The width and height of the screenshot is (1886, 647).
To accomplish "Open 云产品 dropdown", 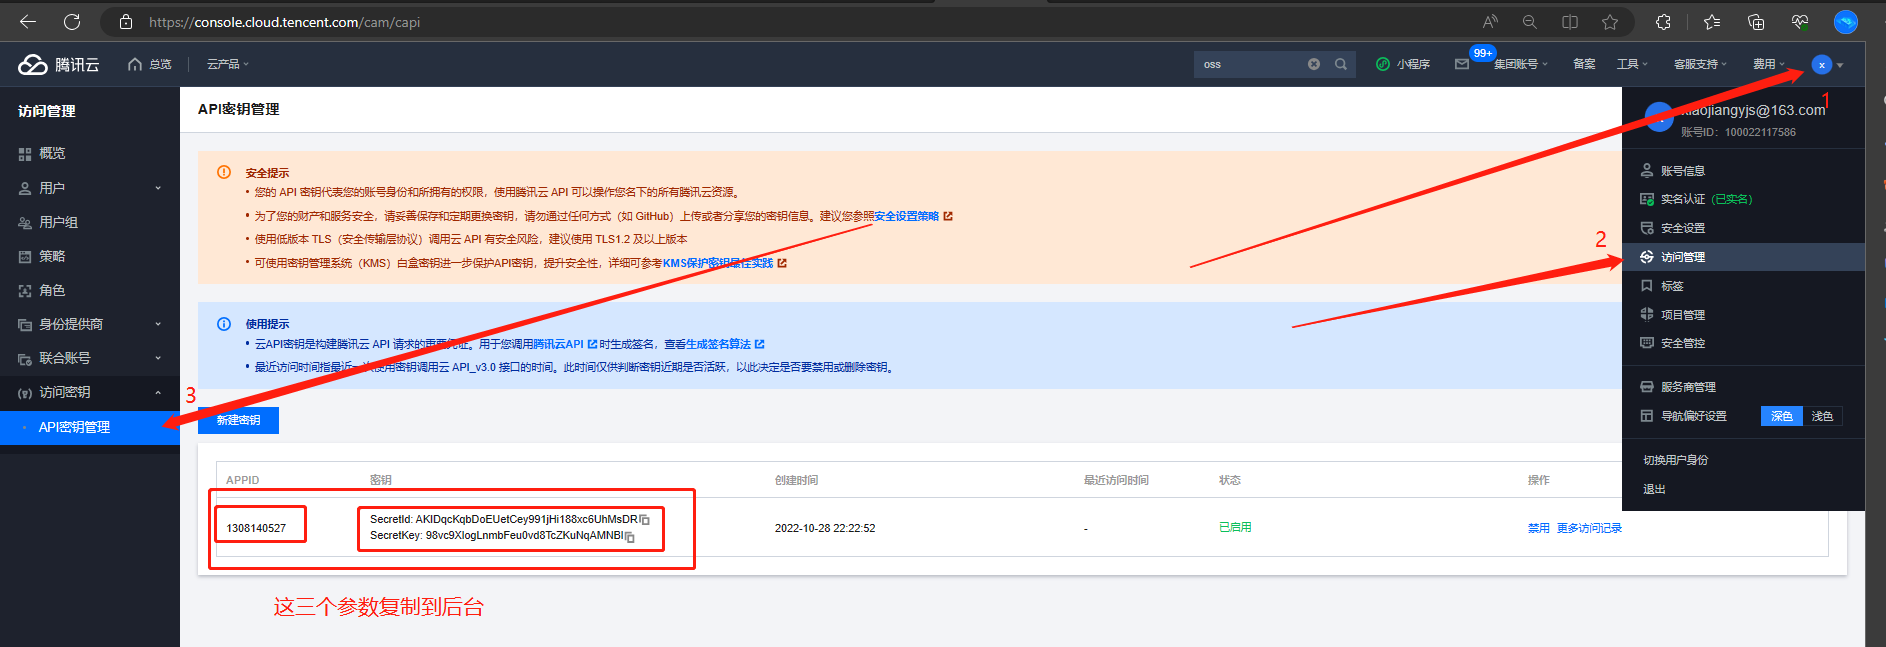I will click(x=228, y=64).
